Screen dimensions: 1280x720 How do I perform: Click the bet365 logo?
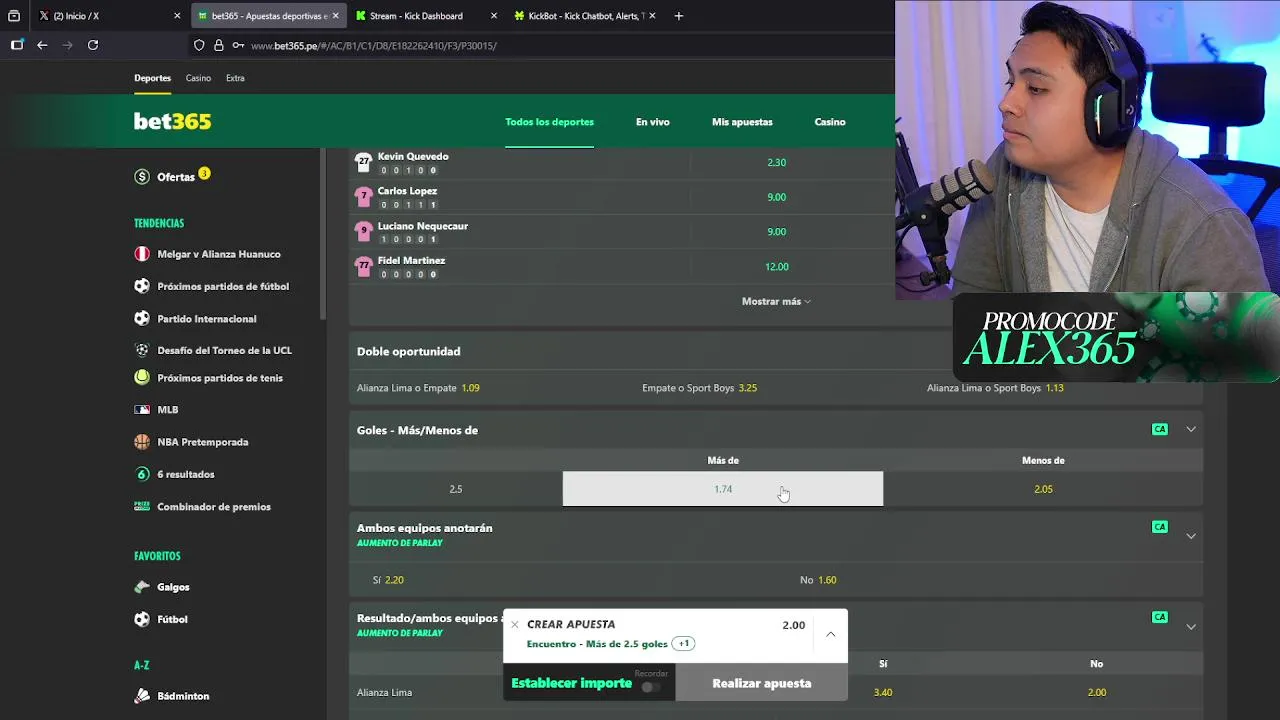point(173,121)
